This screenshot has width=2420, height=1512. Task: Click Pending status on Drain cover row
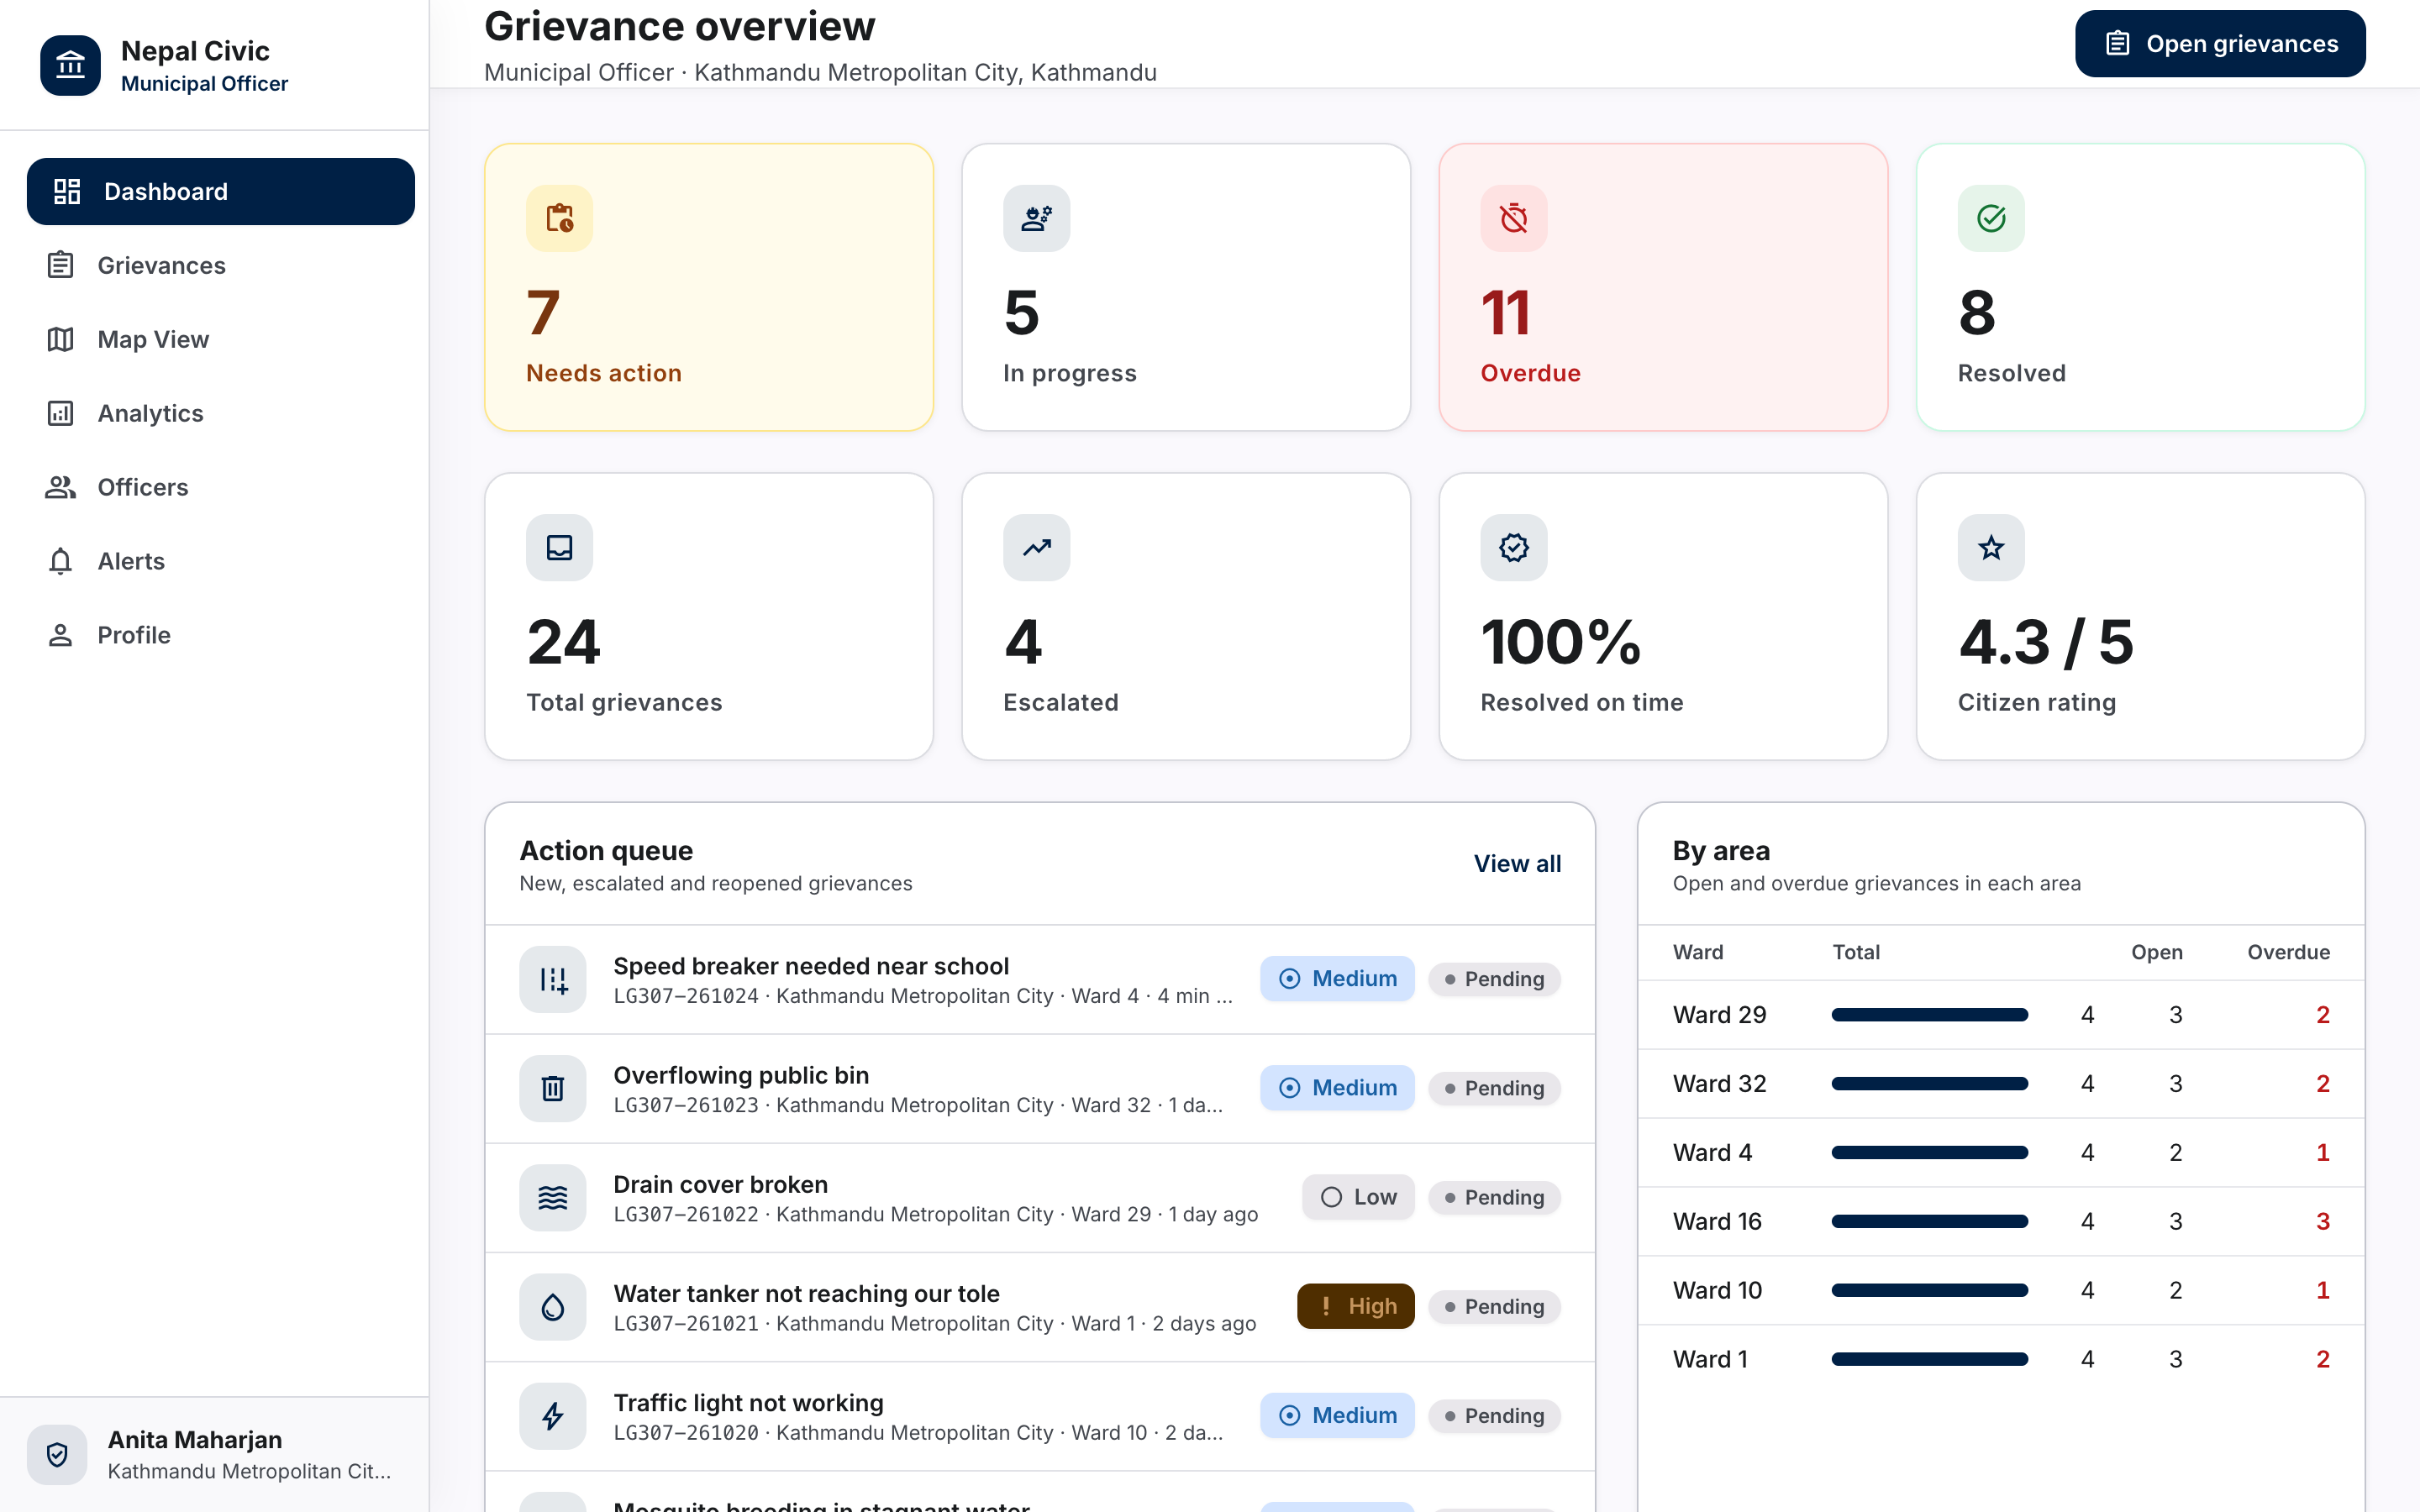1494,1197
